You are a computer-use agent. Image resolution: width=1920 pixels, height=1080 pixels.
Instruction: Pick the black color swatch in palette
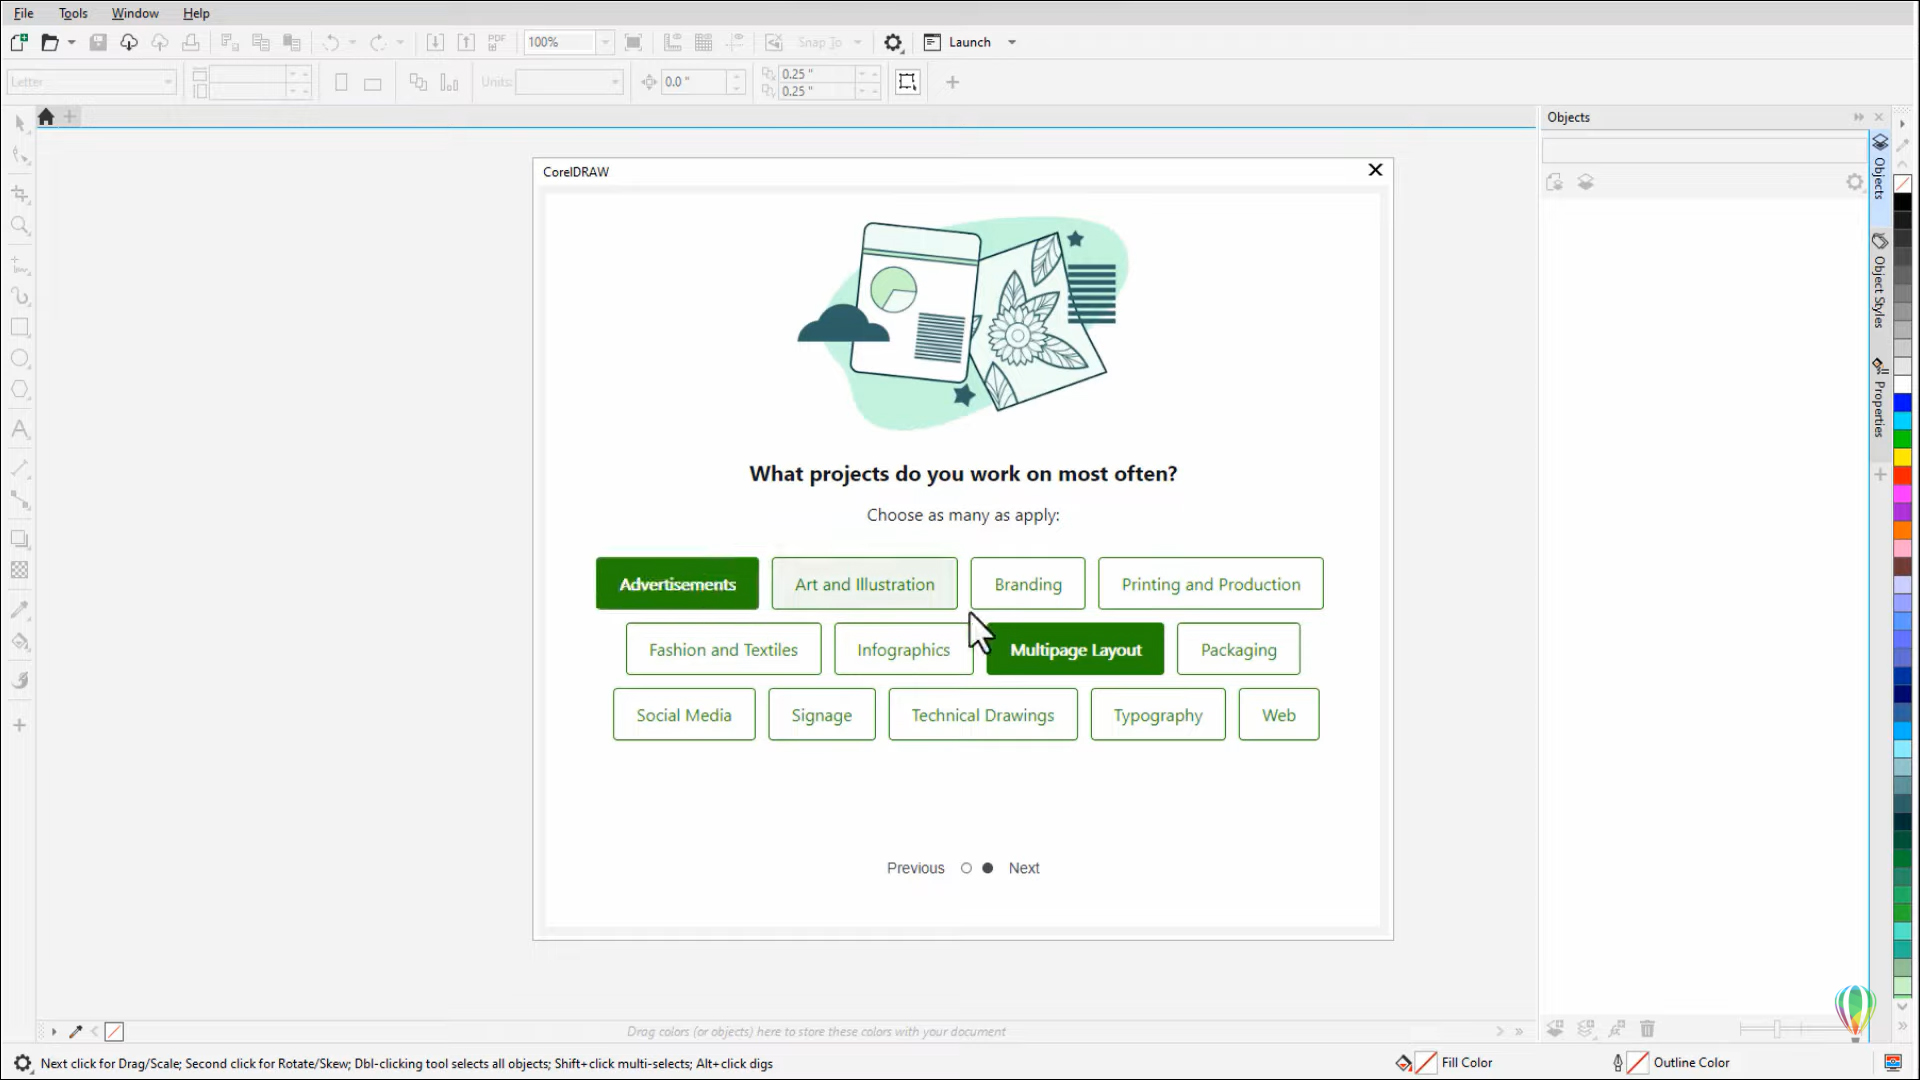coord(1902,202)
